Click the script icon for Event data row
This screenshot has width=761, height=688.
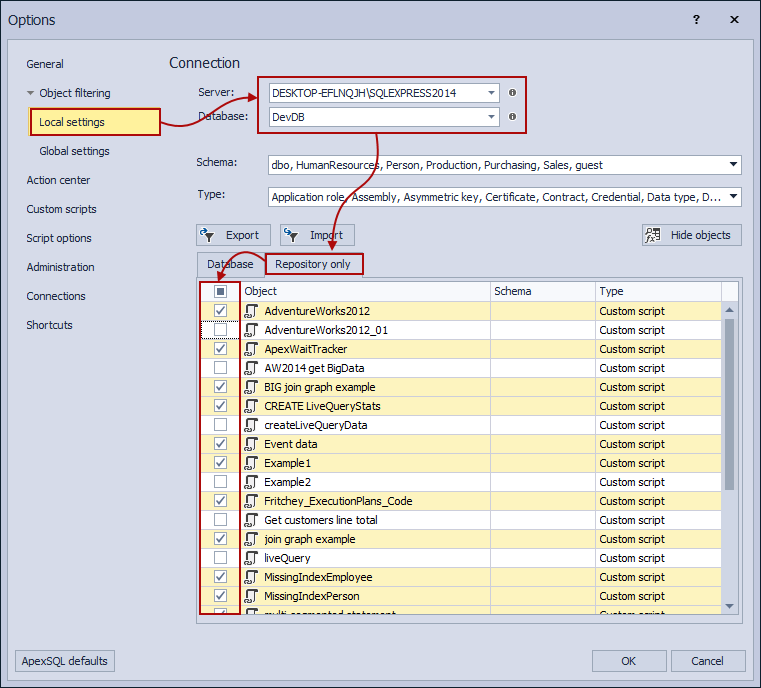point(251,444)
